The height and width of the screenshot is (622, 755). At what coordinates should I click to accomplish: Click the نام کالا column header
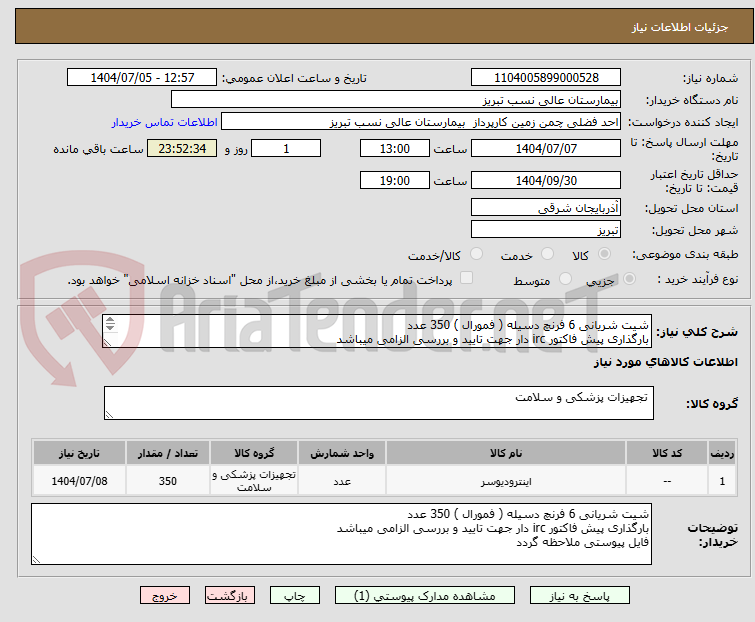(x=506, y=453)
